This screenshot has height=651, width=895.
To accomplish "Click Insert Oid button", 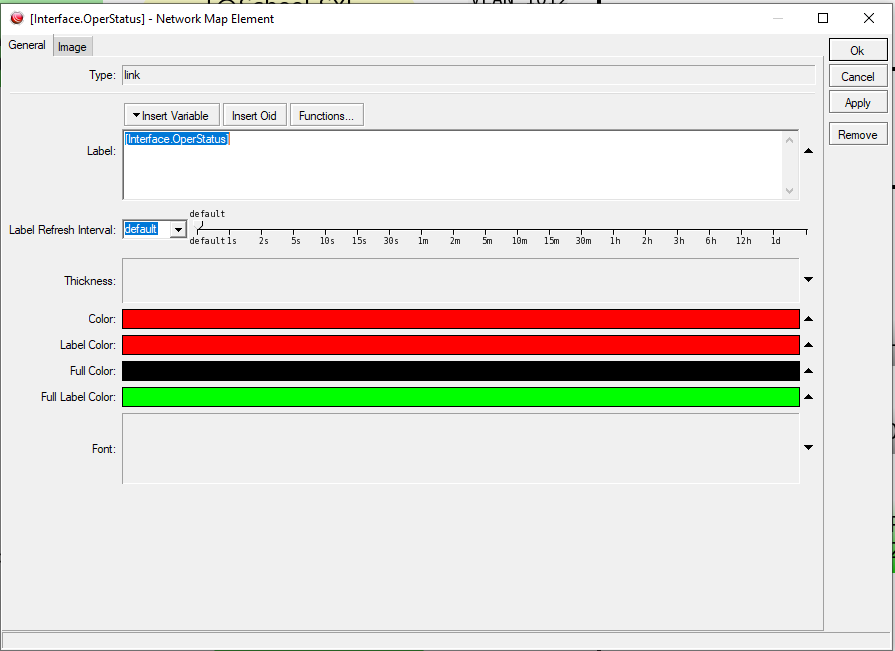I will pyautogui.click(x=254, y=115).
